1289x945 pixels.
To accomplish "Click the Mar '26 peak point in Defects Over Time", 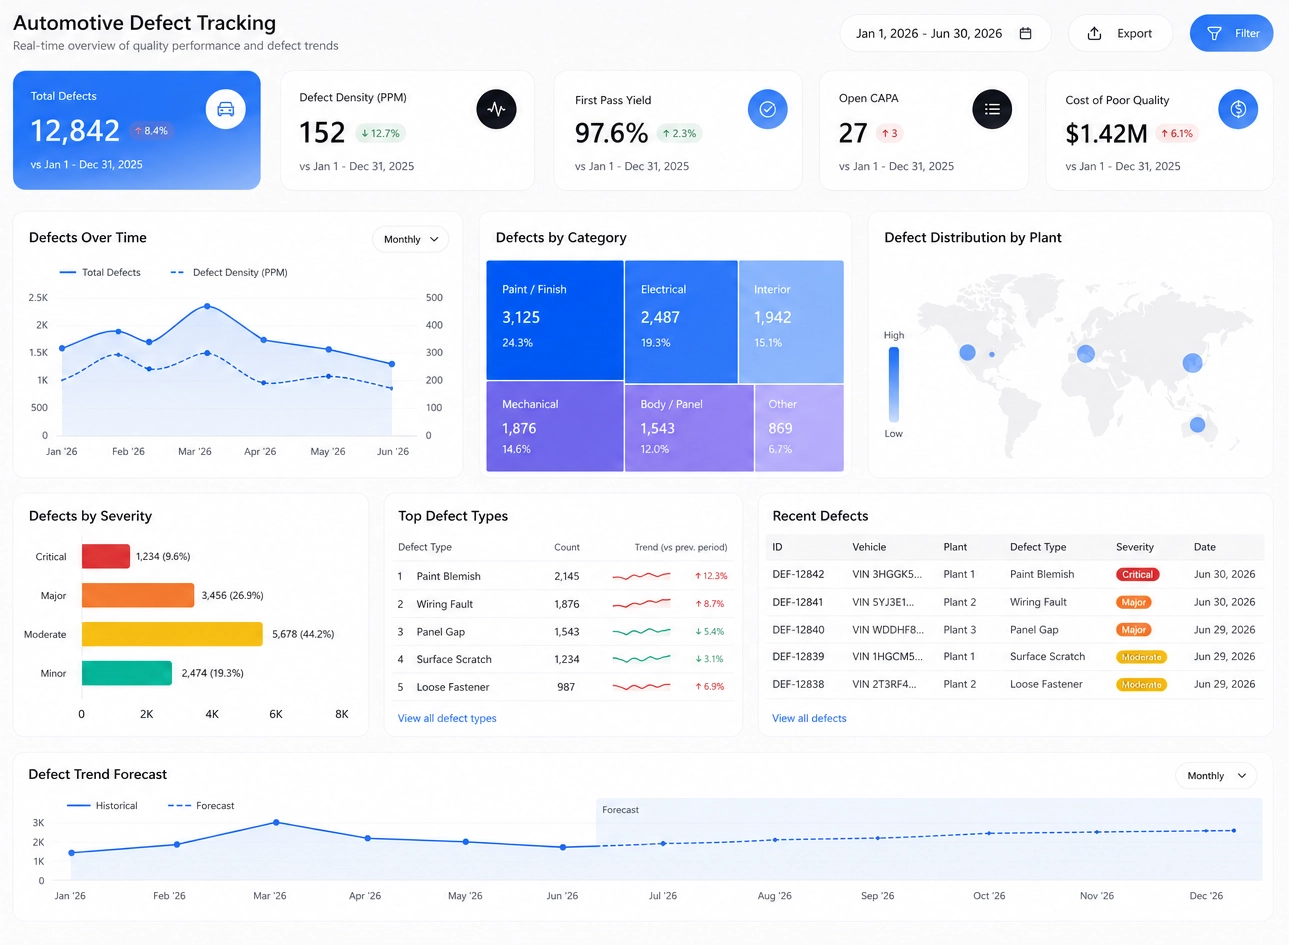I will 207,306.
